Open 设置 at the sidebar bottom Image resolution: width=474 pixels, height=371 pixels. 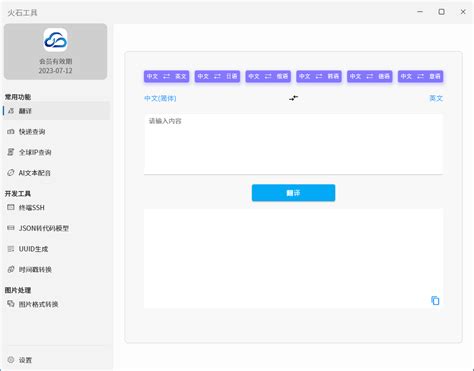56,360
